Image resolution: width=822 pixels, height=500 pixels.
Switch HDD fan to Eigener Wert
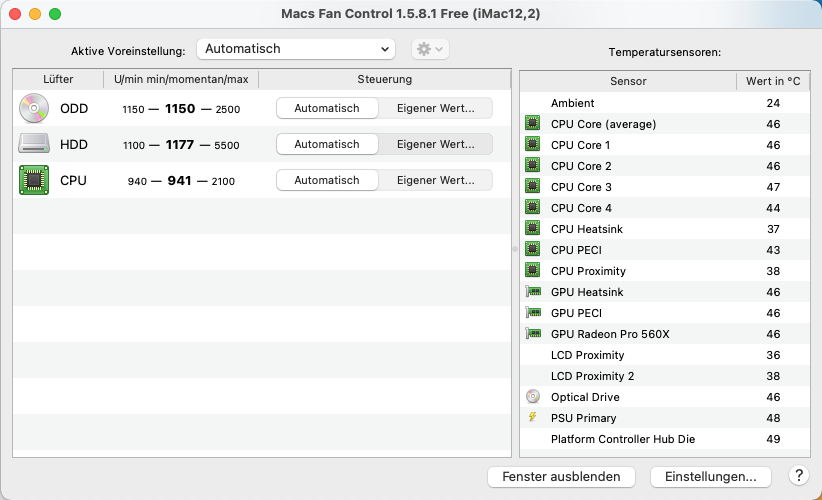click(435, 144)
